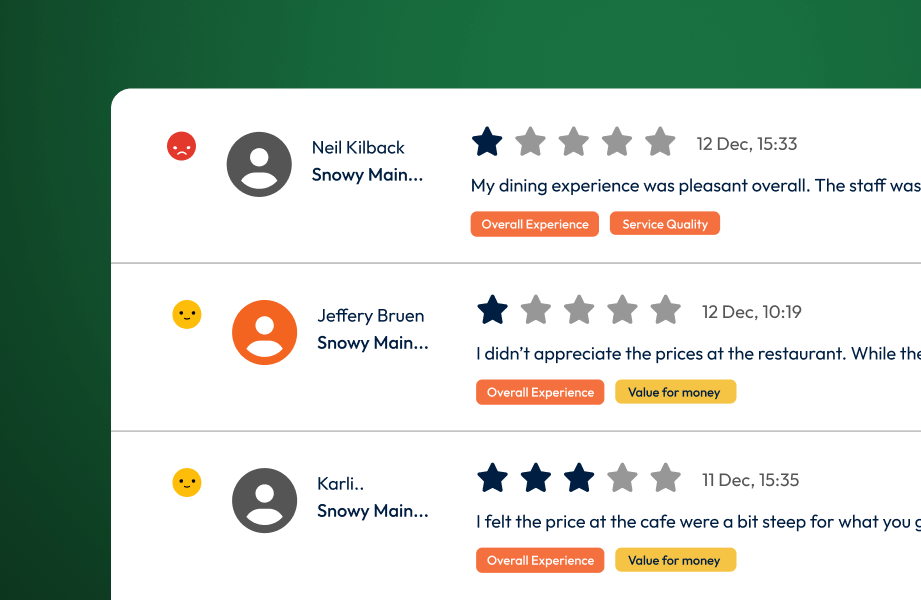Click Value for money tag on Jeffery's review
The width and height of the screenshot is (921, 600).
[x=675, y=392]
